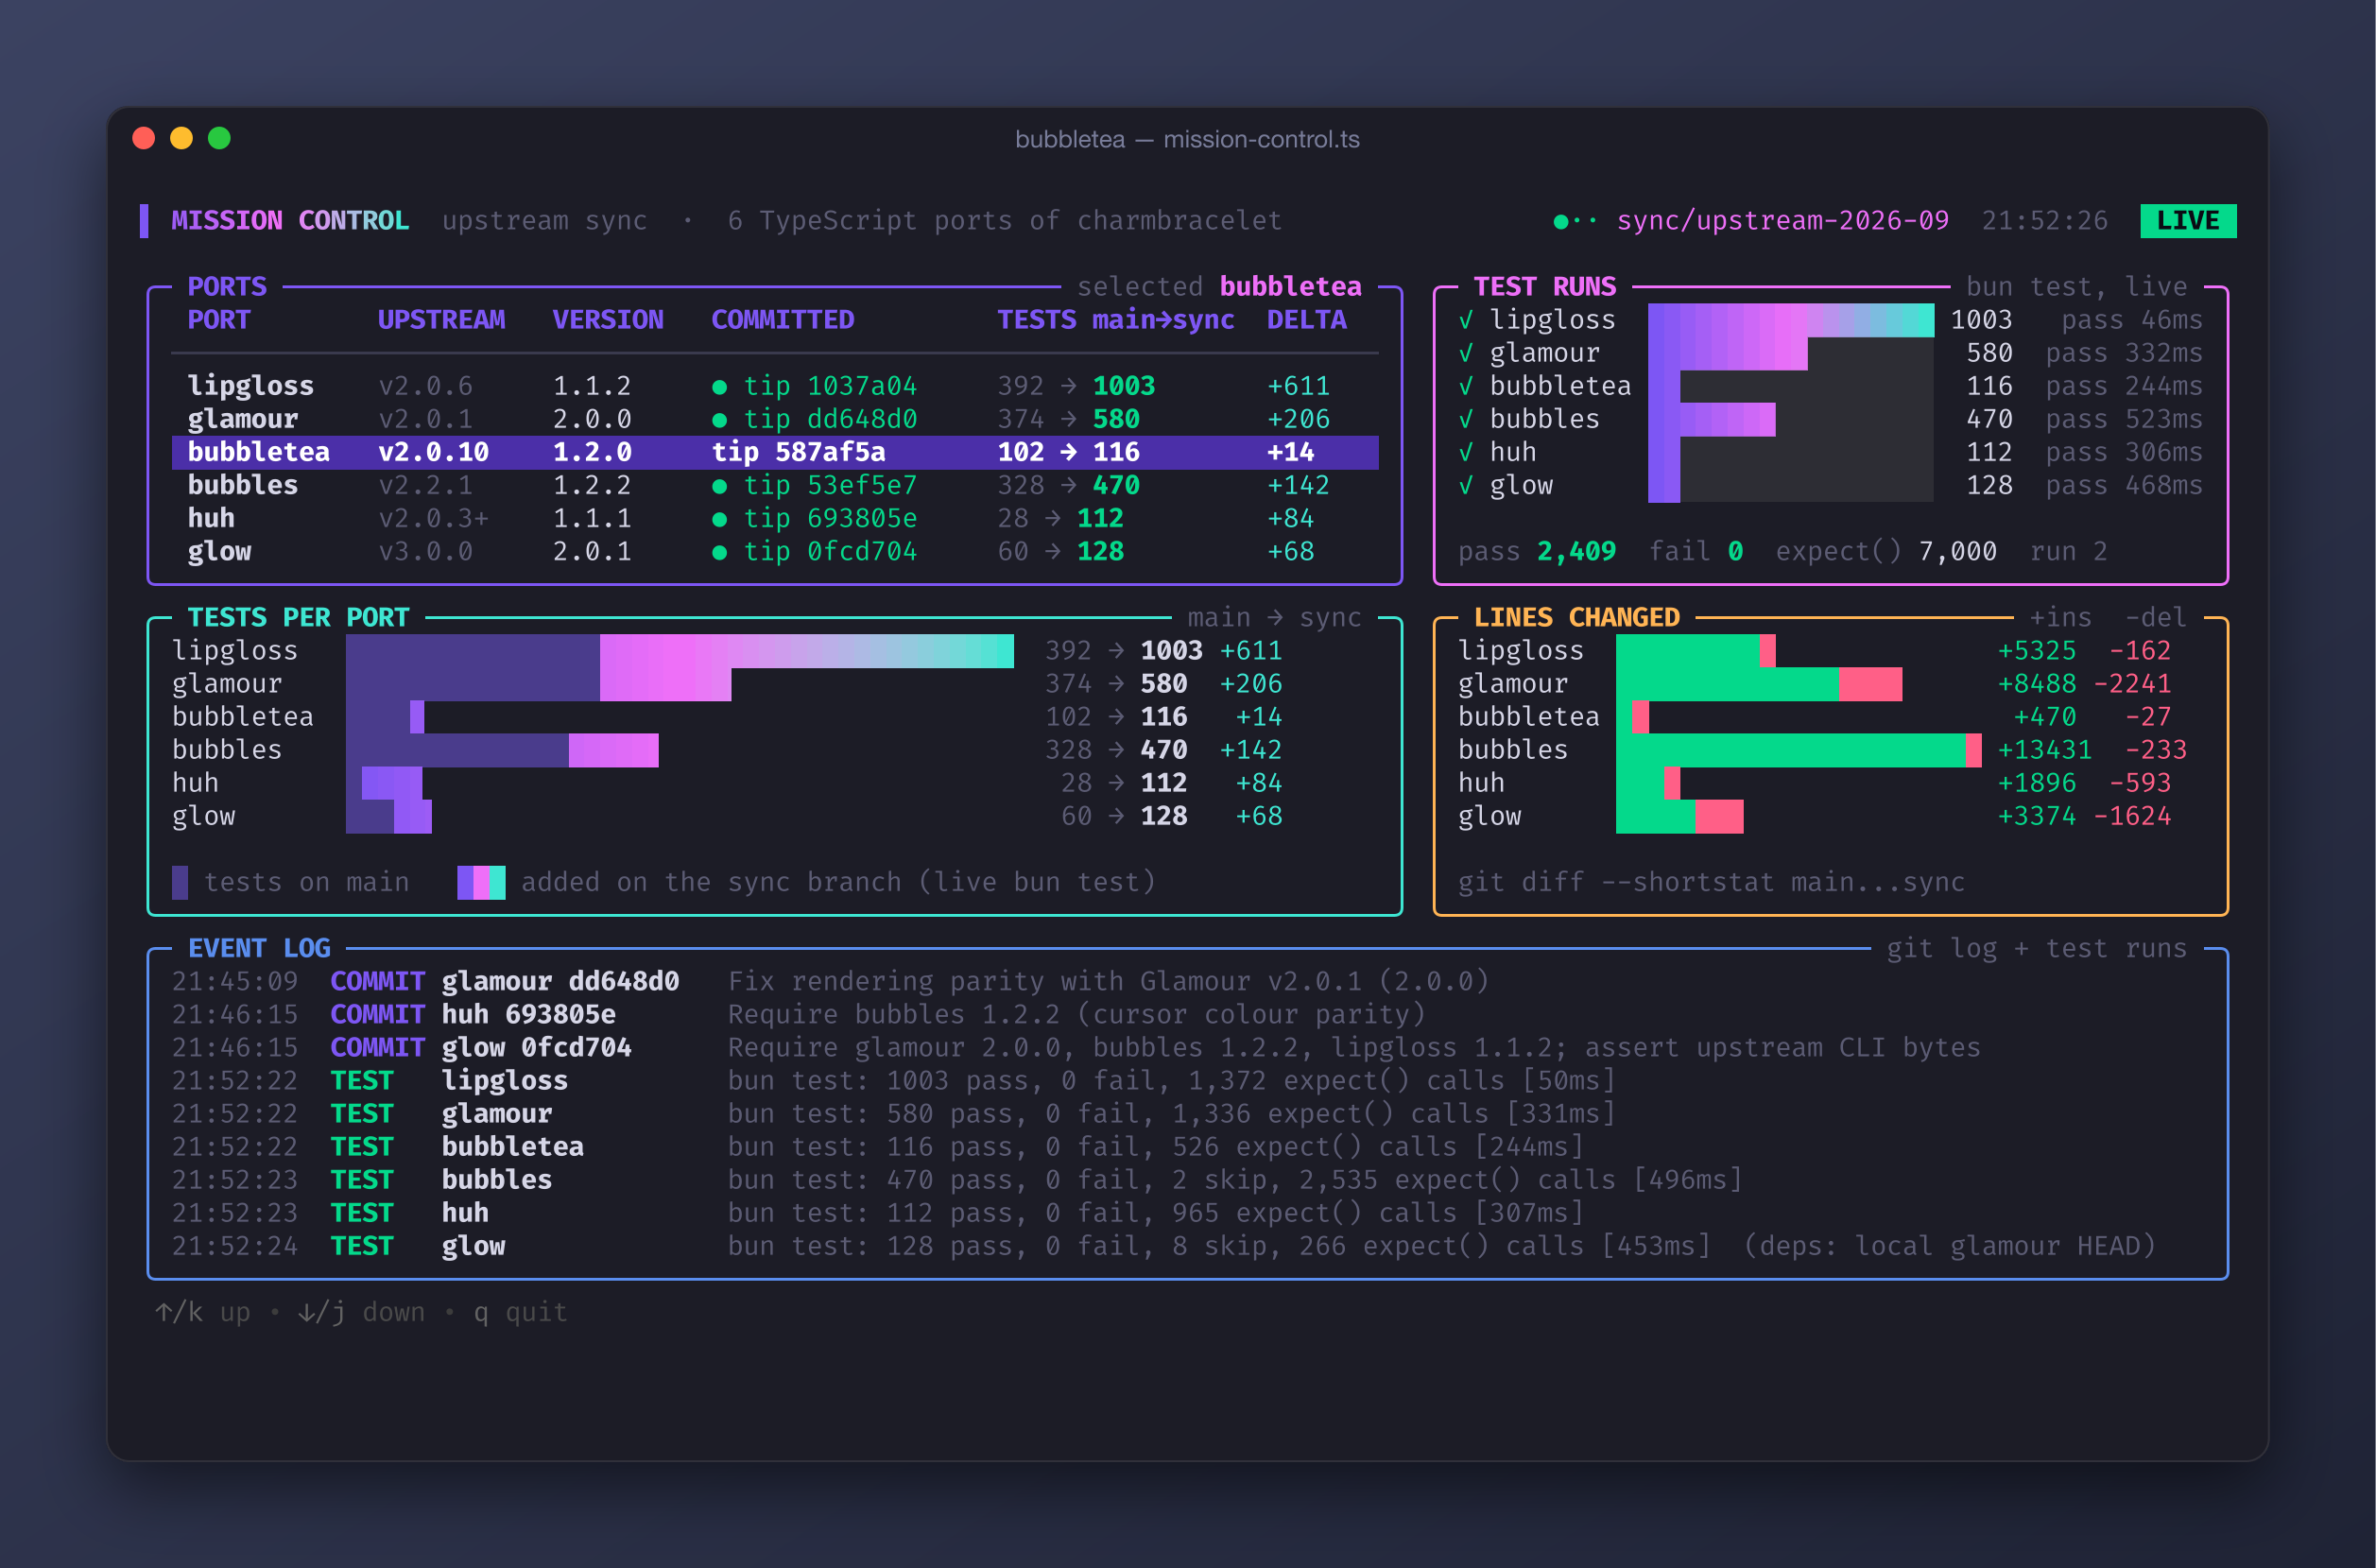Click the huh checkmark in TEST RUNS

[x=1466, y=452]
